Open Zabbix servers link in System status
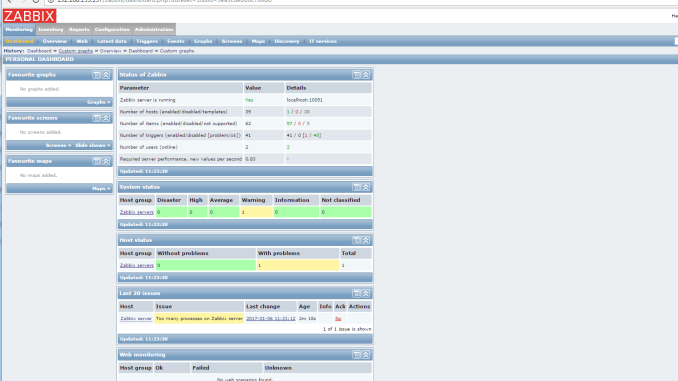This screenshot has height=381, width=678. (137, 212)
